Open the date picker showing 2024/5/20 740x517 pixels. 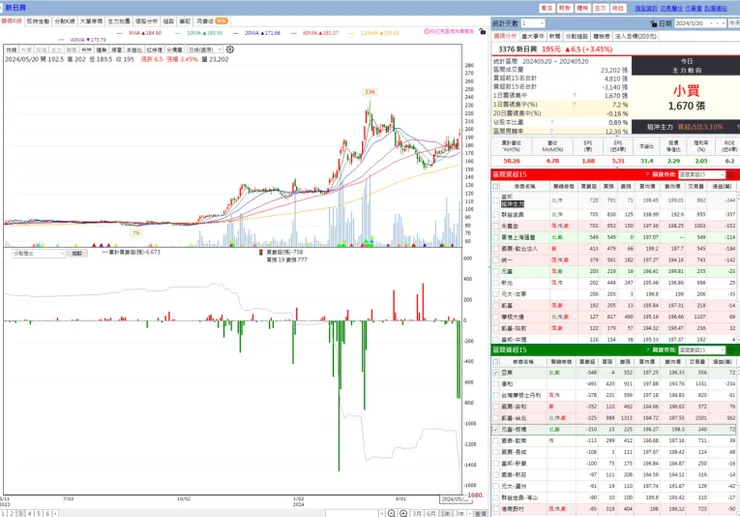coord(700,23)
